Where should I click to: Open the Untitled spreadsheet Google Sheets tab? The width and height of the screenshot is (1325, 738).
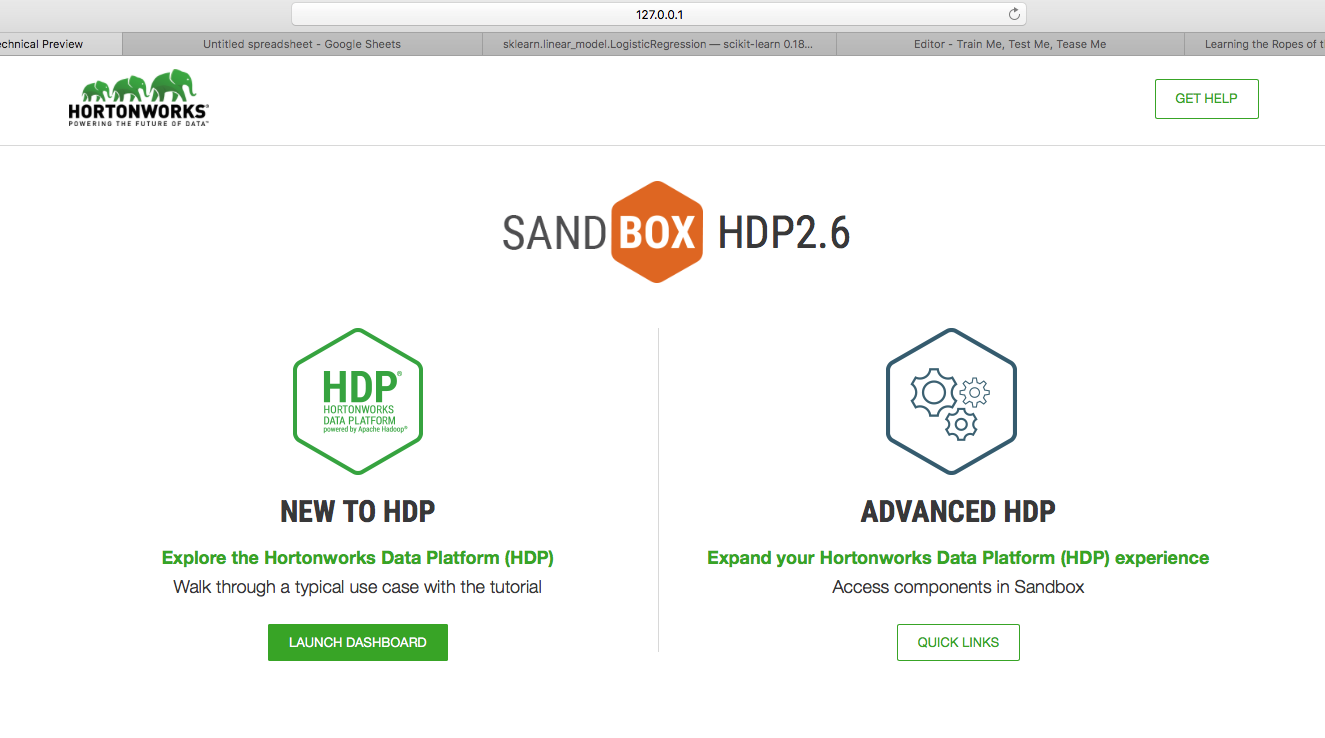point(301,43)
